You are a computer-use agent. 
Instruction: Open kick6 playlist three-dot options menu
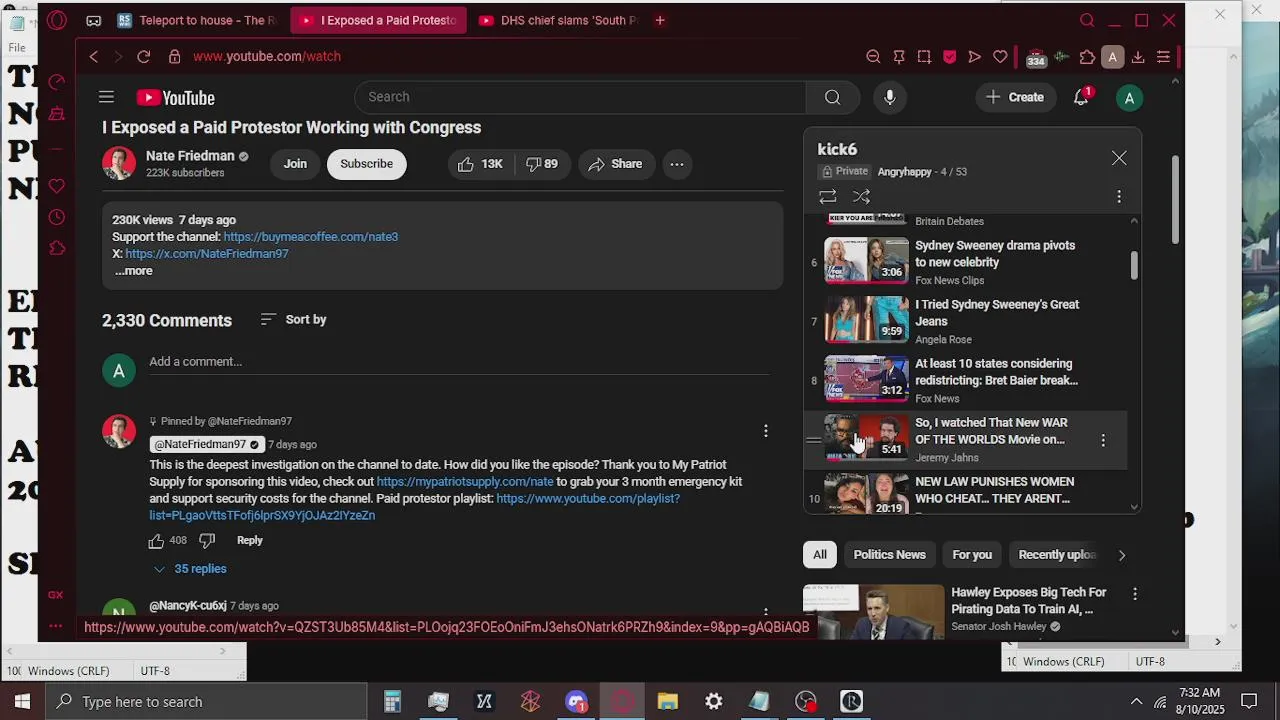1119,197
